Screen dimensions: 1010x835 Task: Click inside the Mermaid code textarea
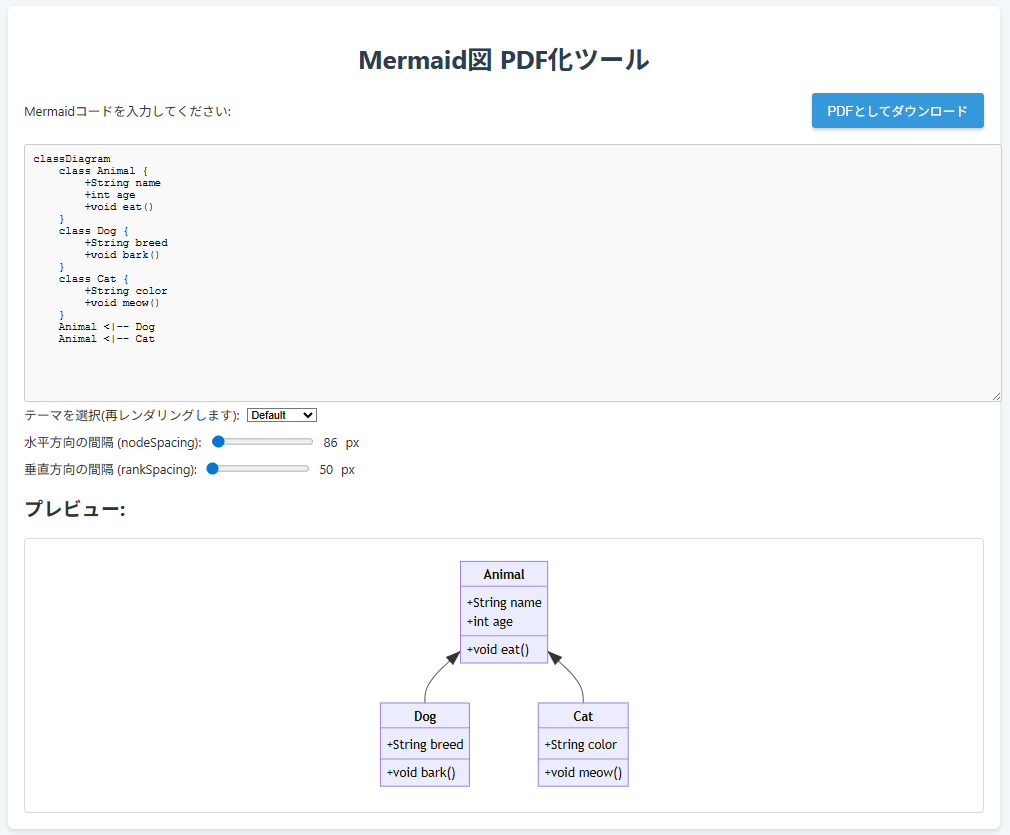pyautogui.click(x=513, y=273)
